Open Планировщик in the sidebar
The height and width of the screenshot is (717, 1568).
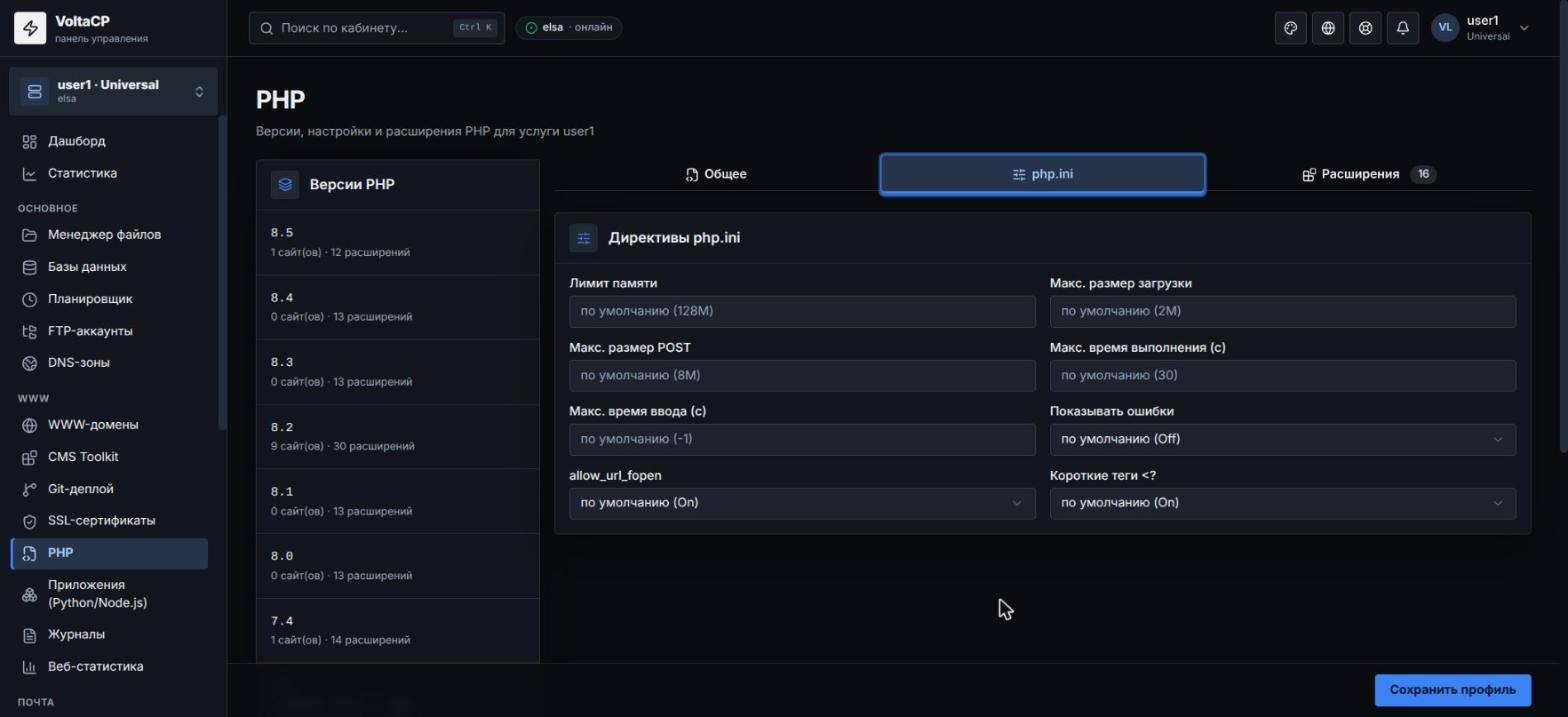point(110,299)
